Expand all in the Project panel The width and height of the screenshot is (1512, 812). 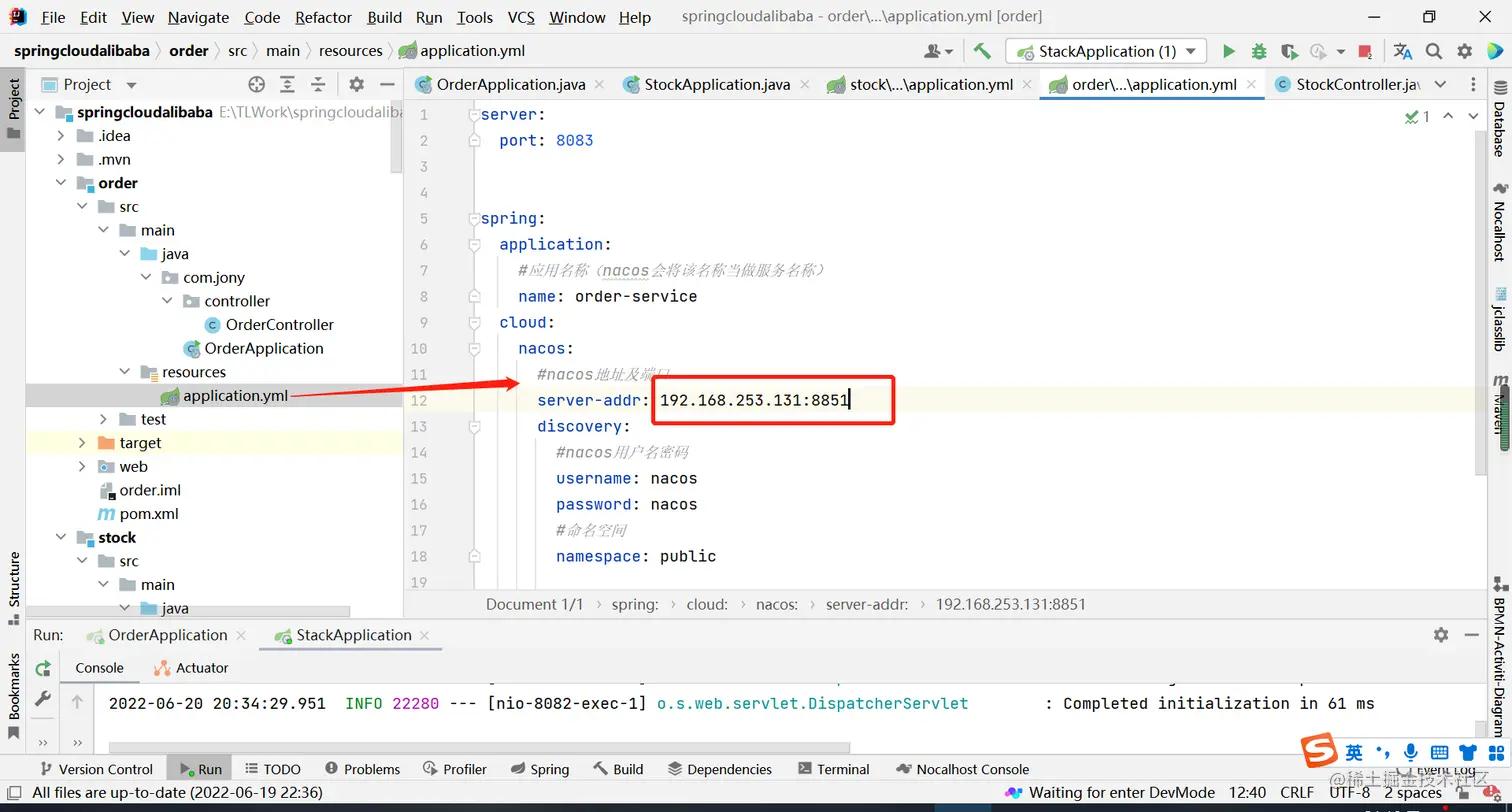point(288,85)
